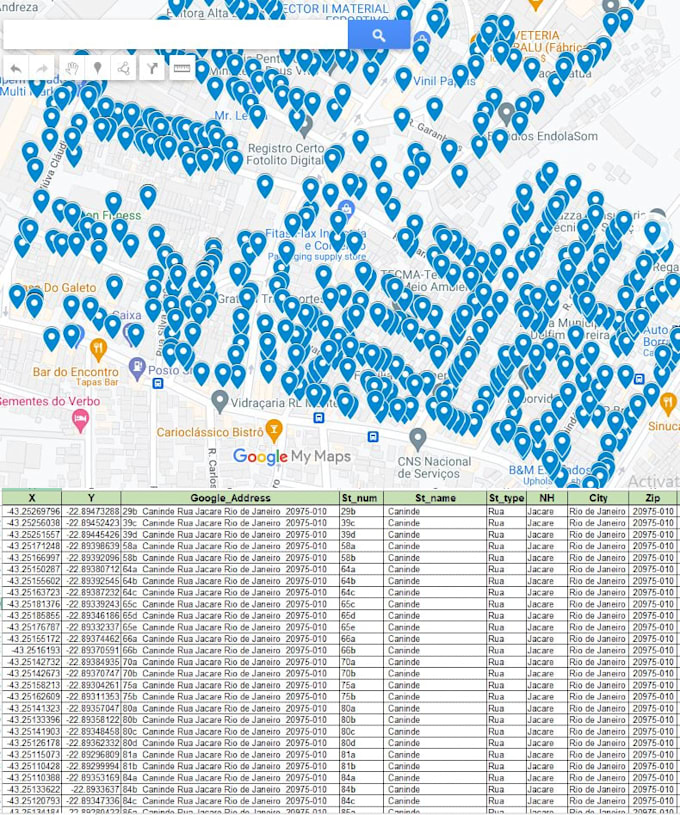
Task: Click Y cell -22.8933637
Action: click(91, 789)
